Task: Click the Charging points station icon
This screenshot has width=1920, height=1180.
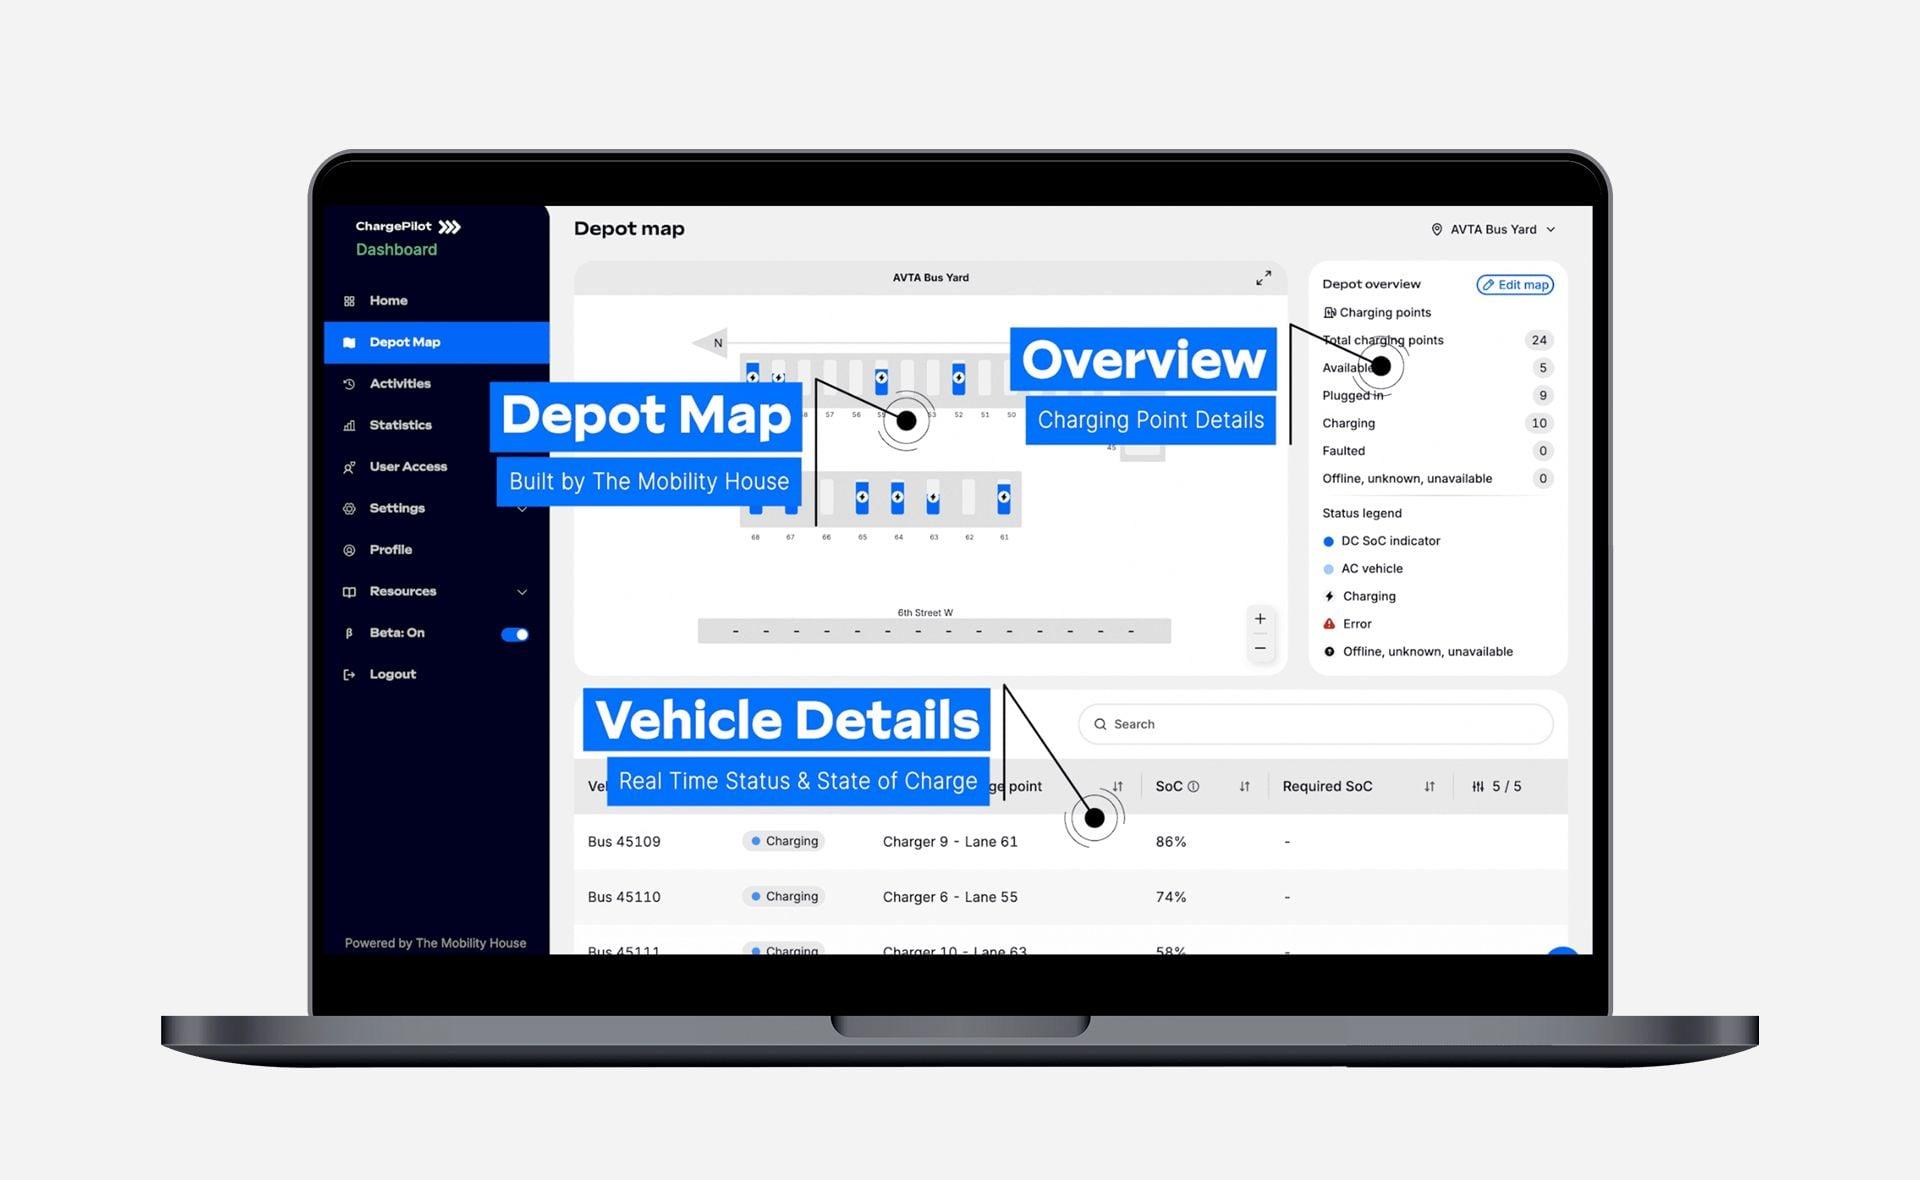Action: [x=1330, y=313]
